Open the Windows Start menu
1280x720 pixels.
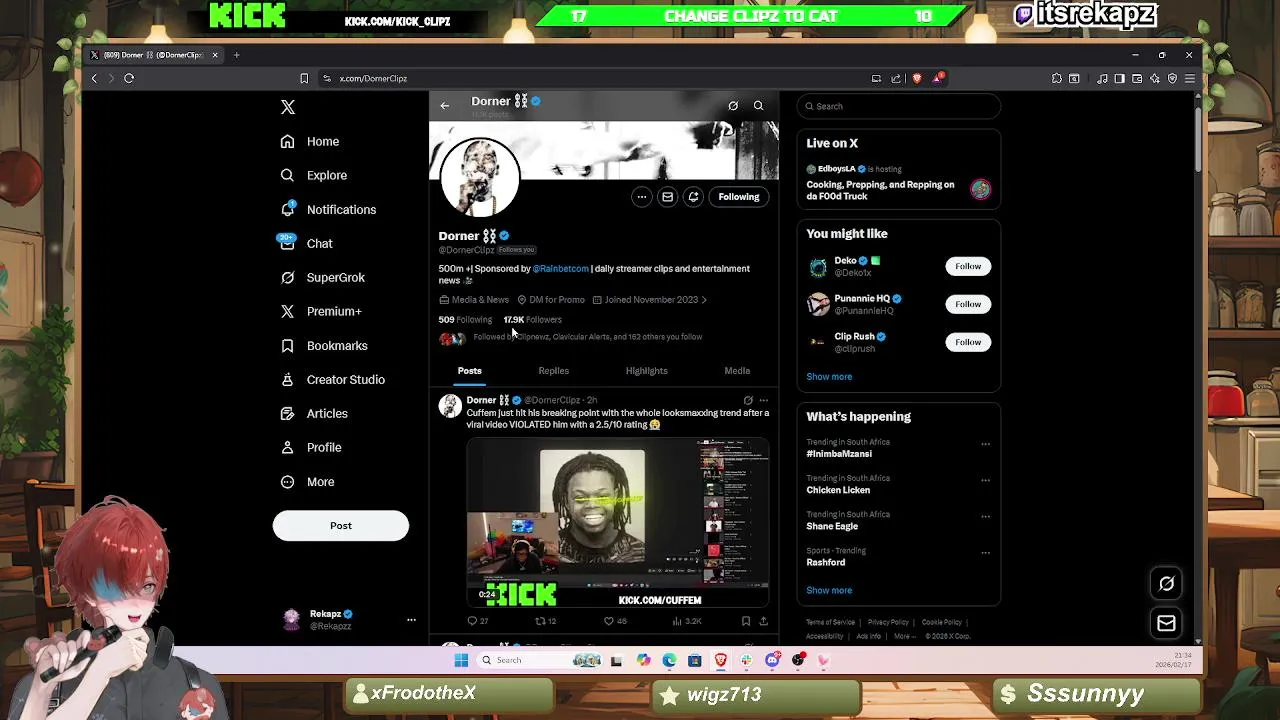[x=461, y=660]
